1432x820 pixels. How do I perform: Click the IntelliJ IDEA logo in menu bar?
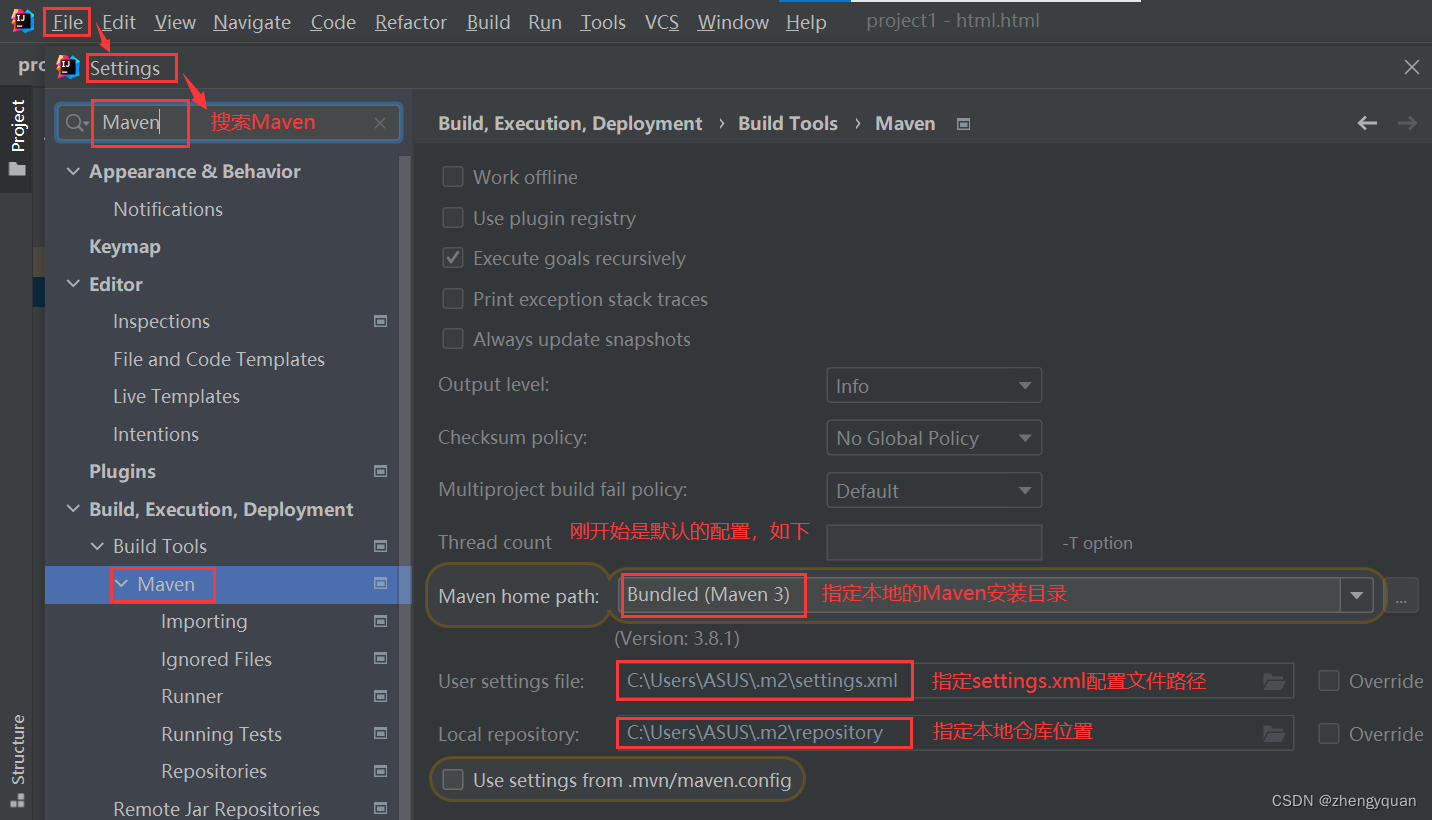coord(22,21)
